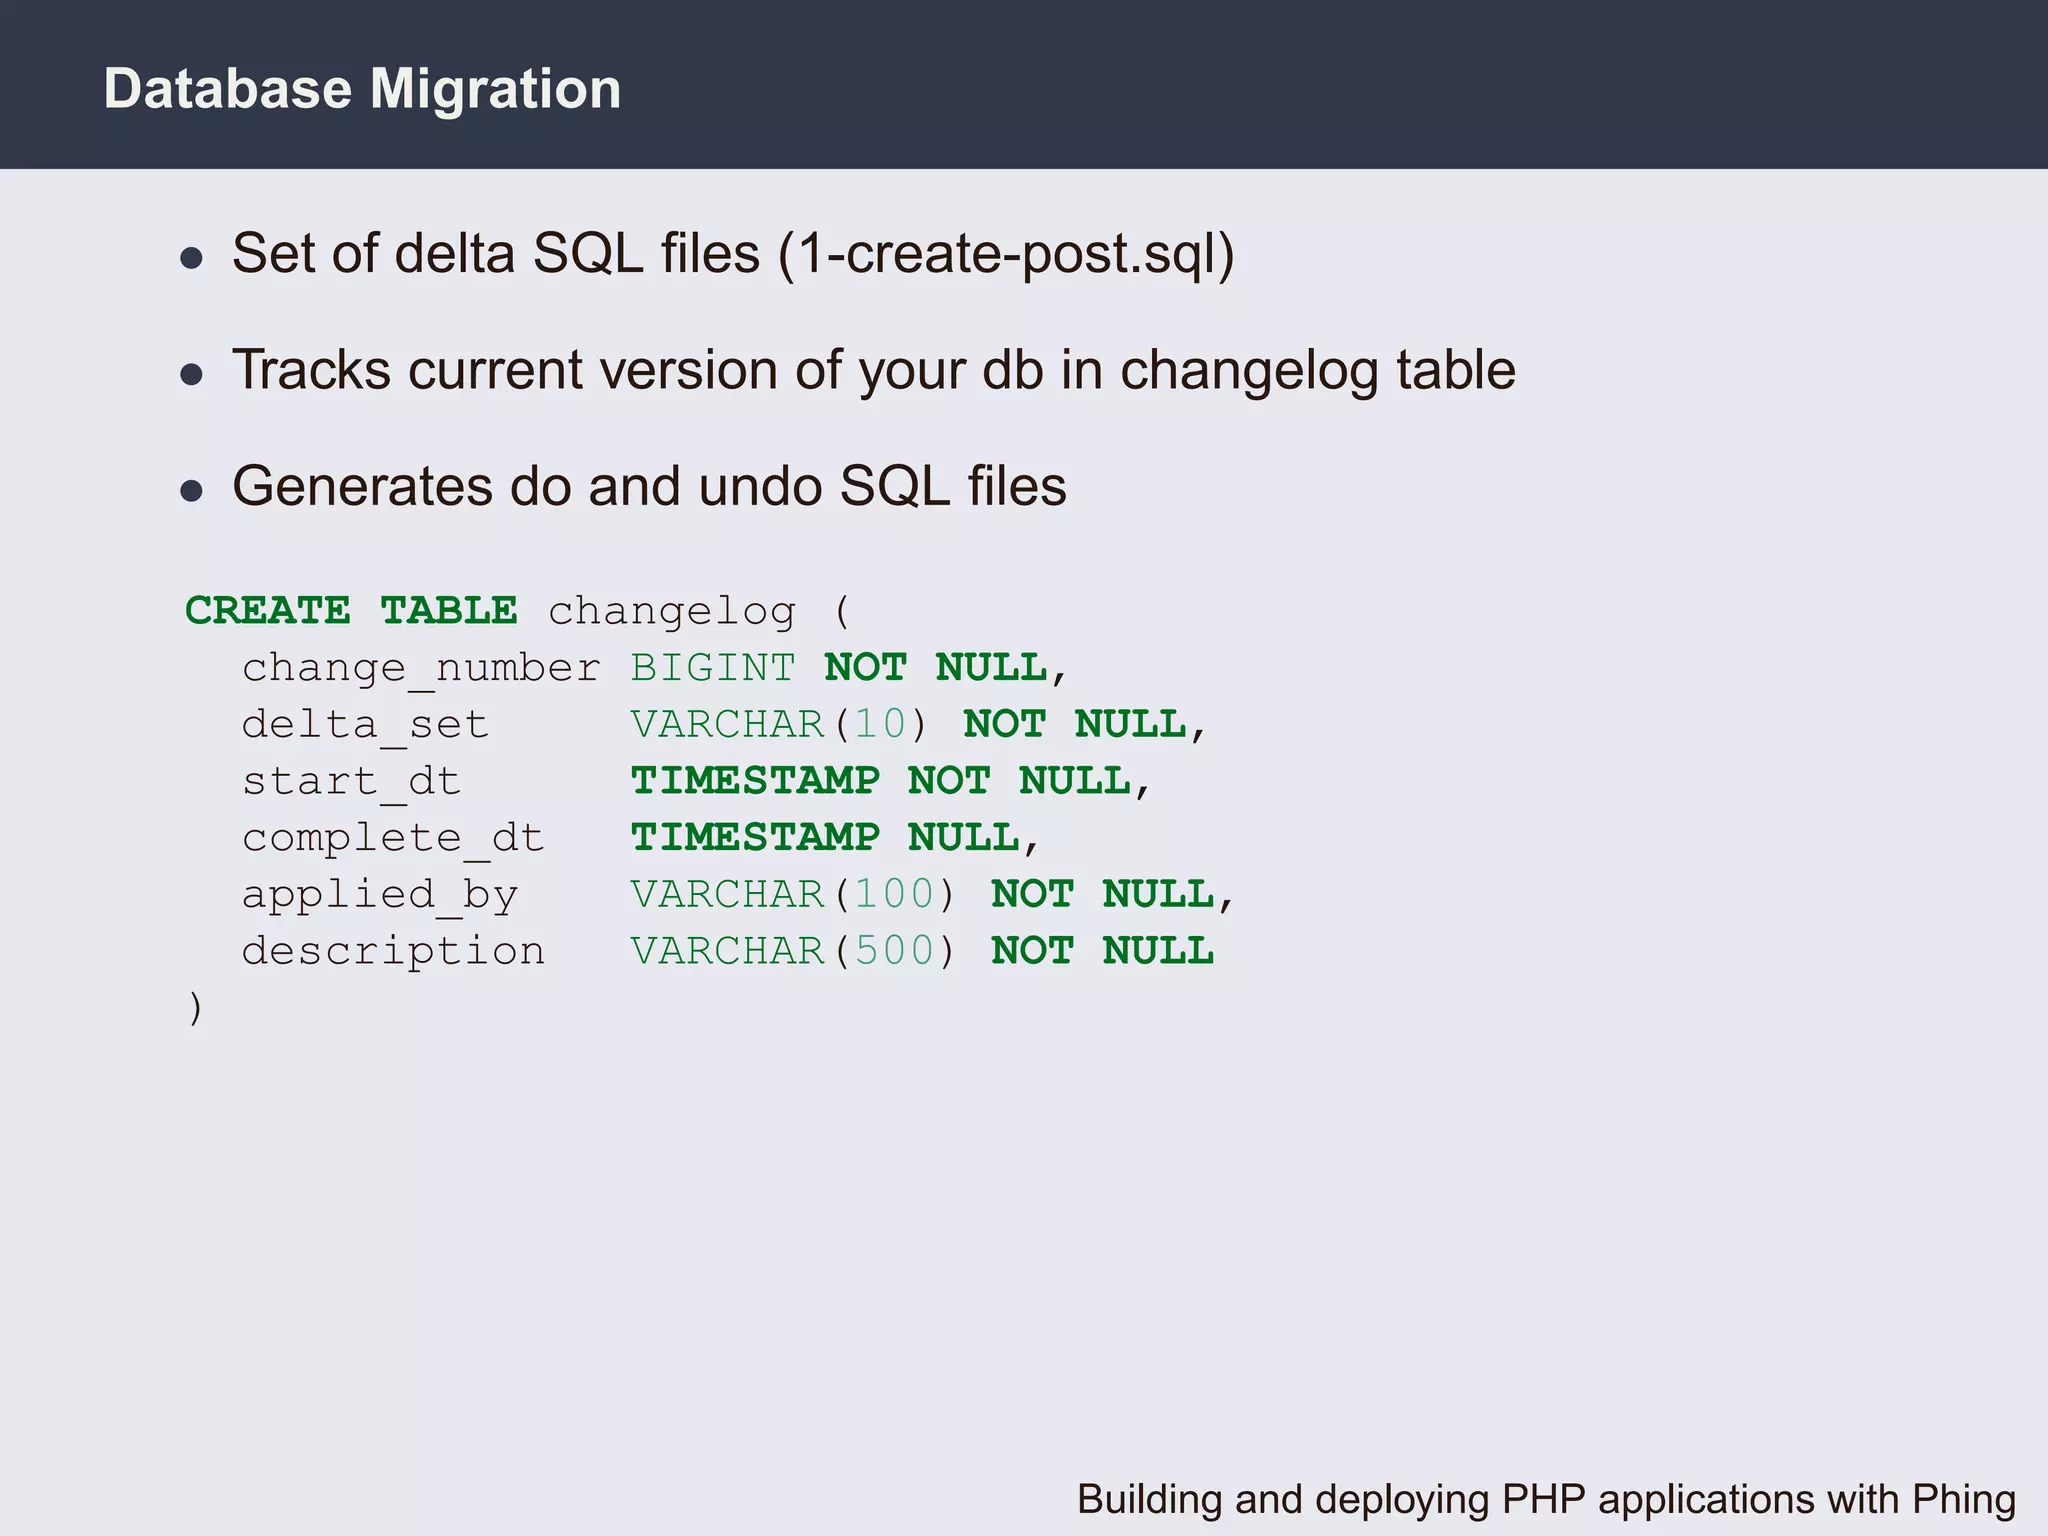Viewport: 2048px width, 1536px height.
Task: Click the '1-create-post.sql' filename text
Action: pos(1005,253)
